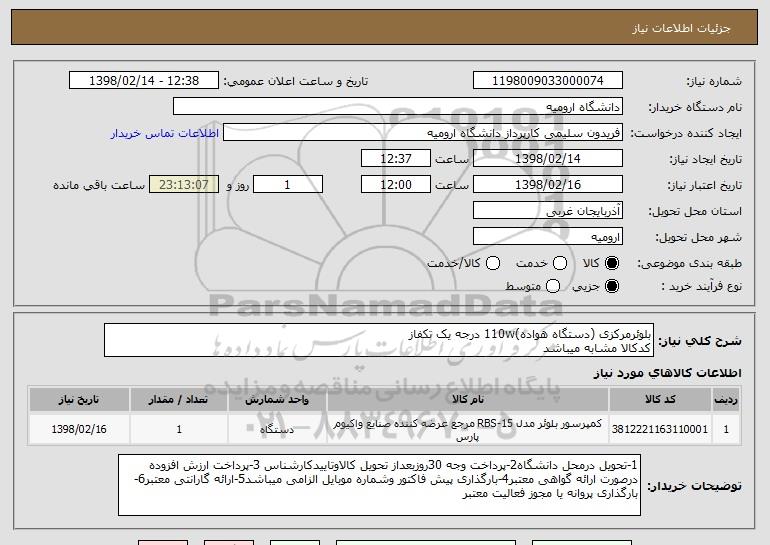Select the کالا radio button

point(612,263)
